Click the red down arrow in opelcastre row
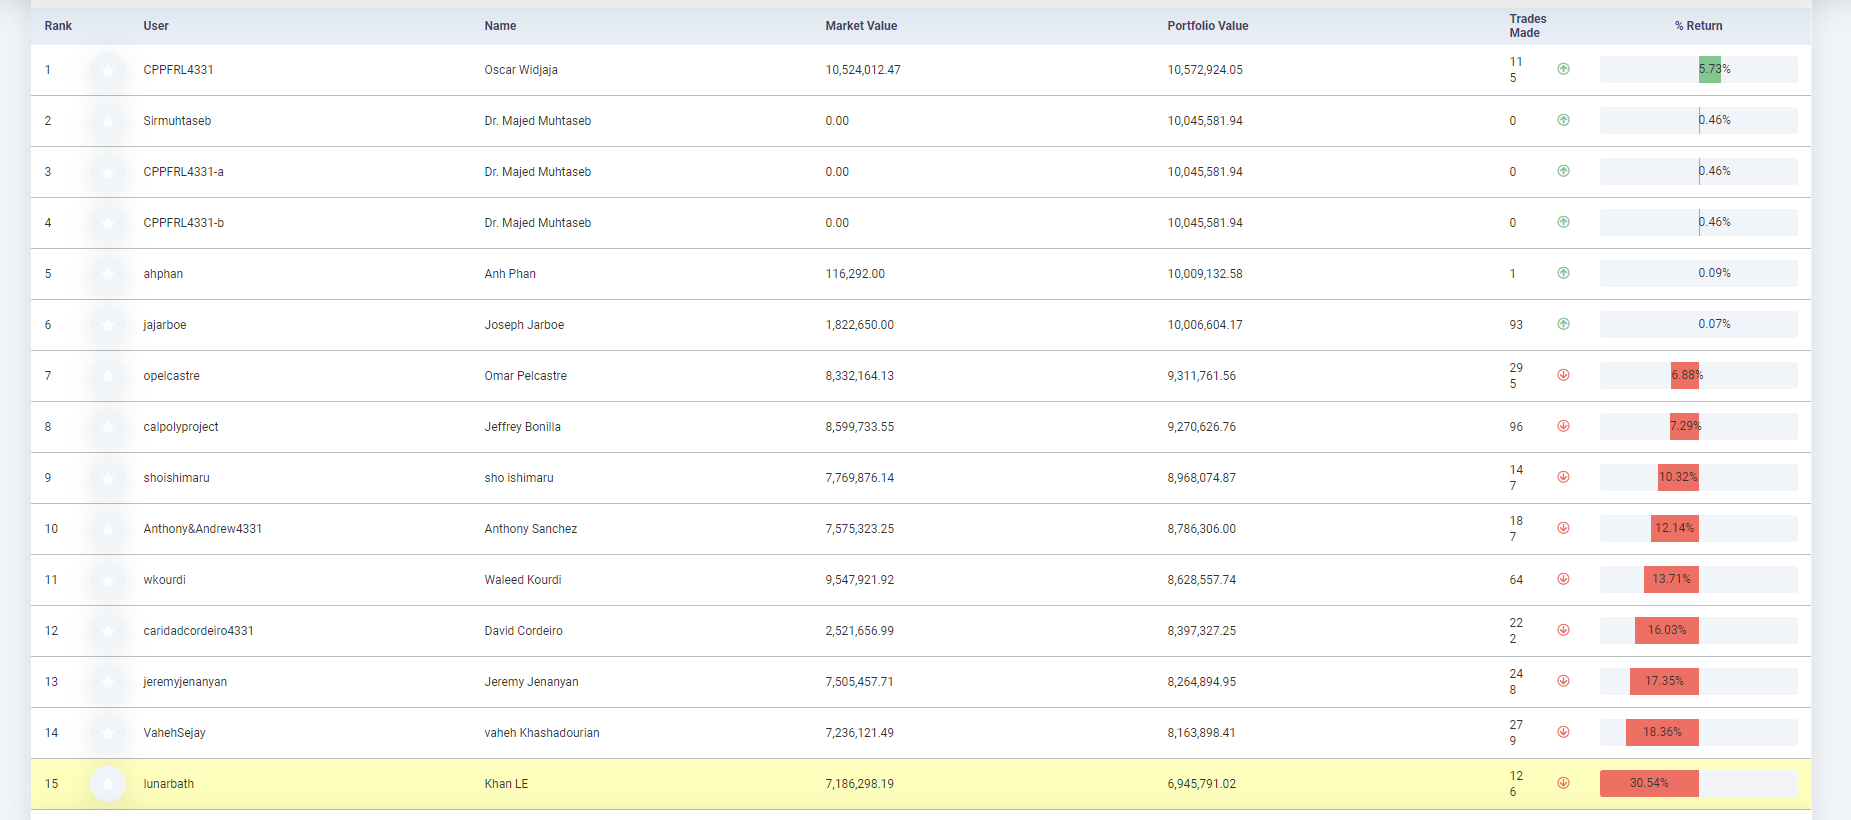 tap(1563, 375)
